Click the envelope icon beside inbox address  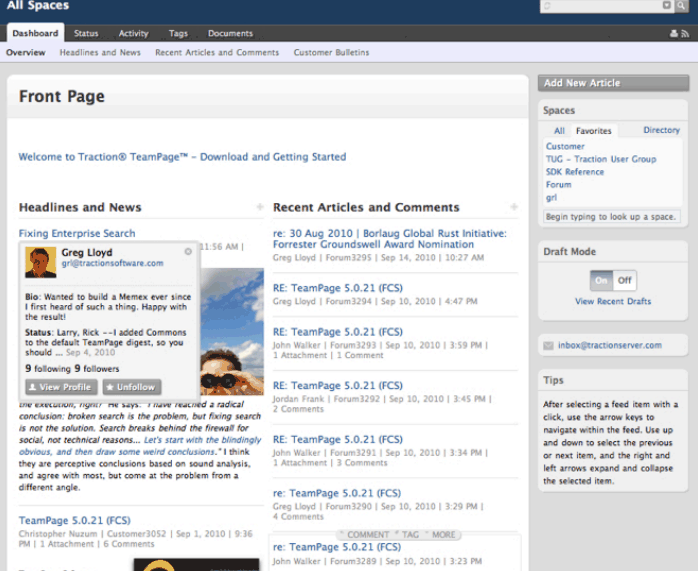click(x=548, y=345)
